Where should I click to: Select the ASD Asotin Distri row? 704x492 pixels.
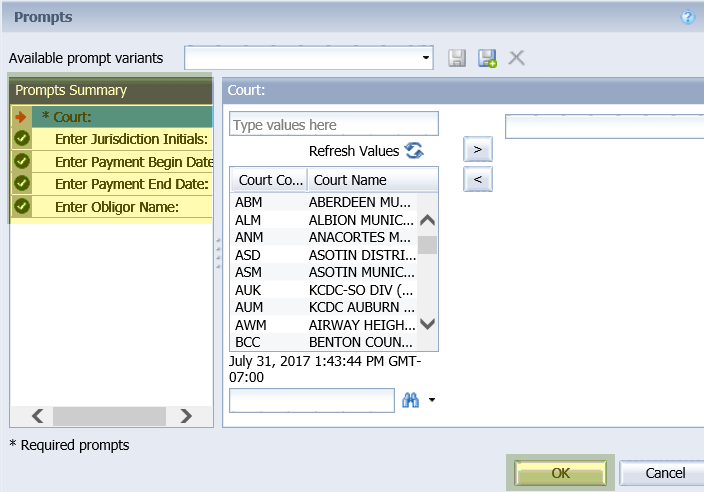point(324,255)
